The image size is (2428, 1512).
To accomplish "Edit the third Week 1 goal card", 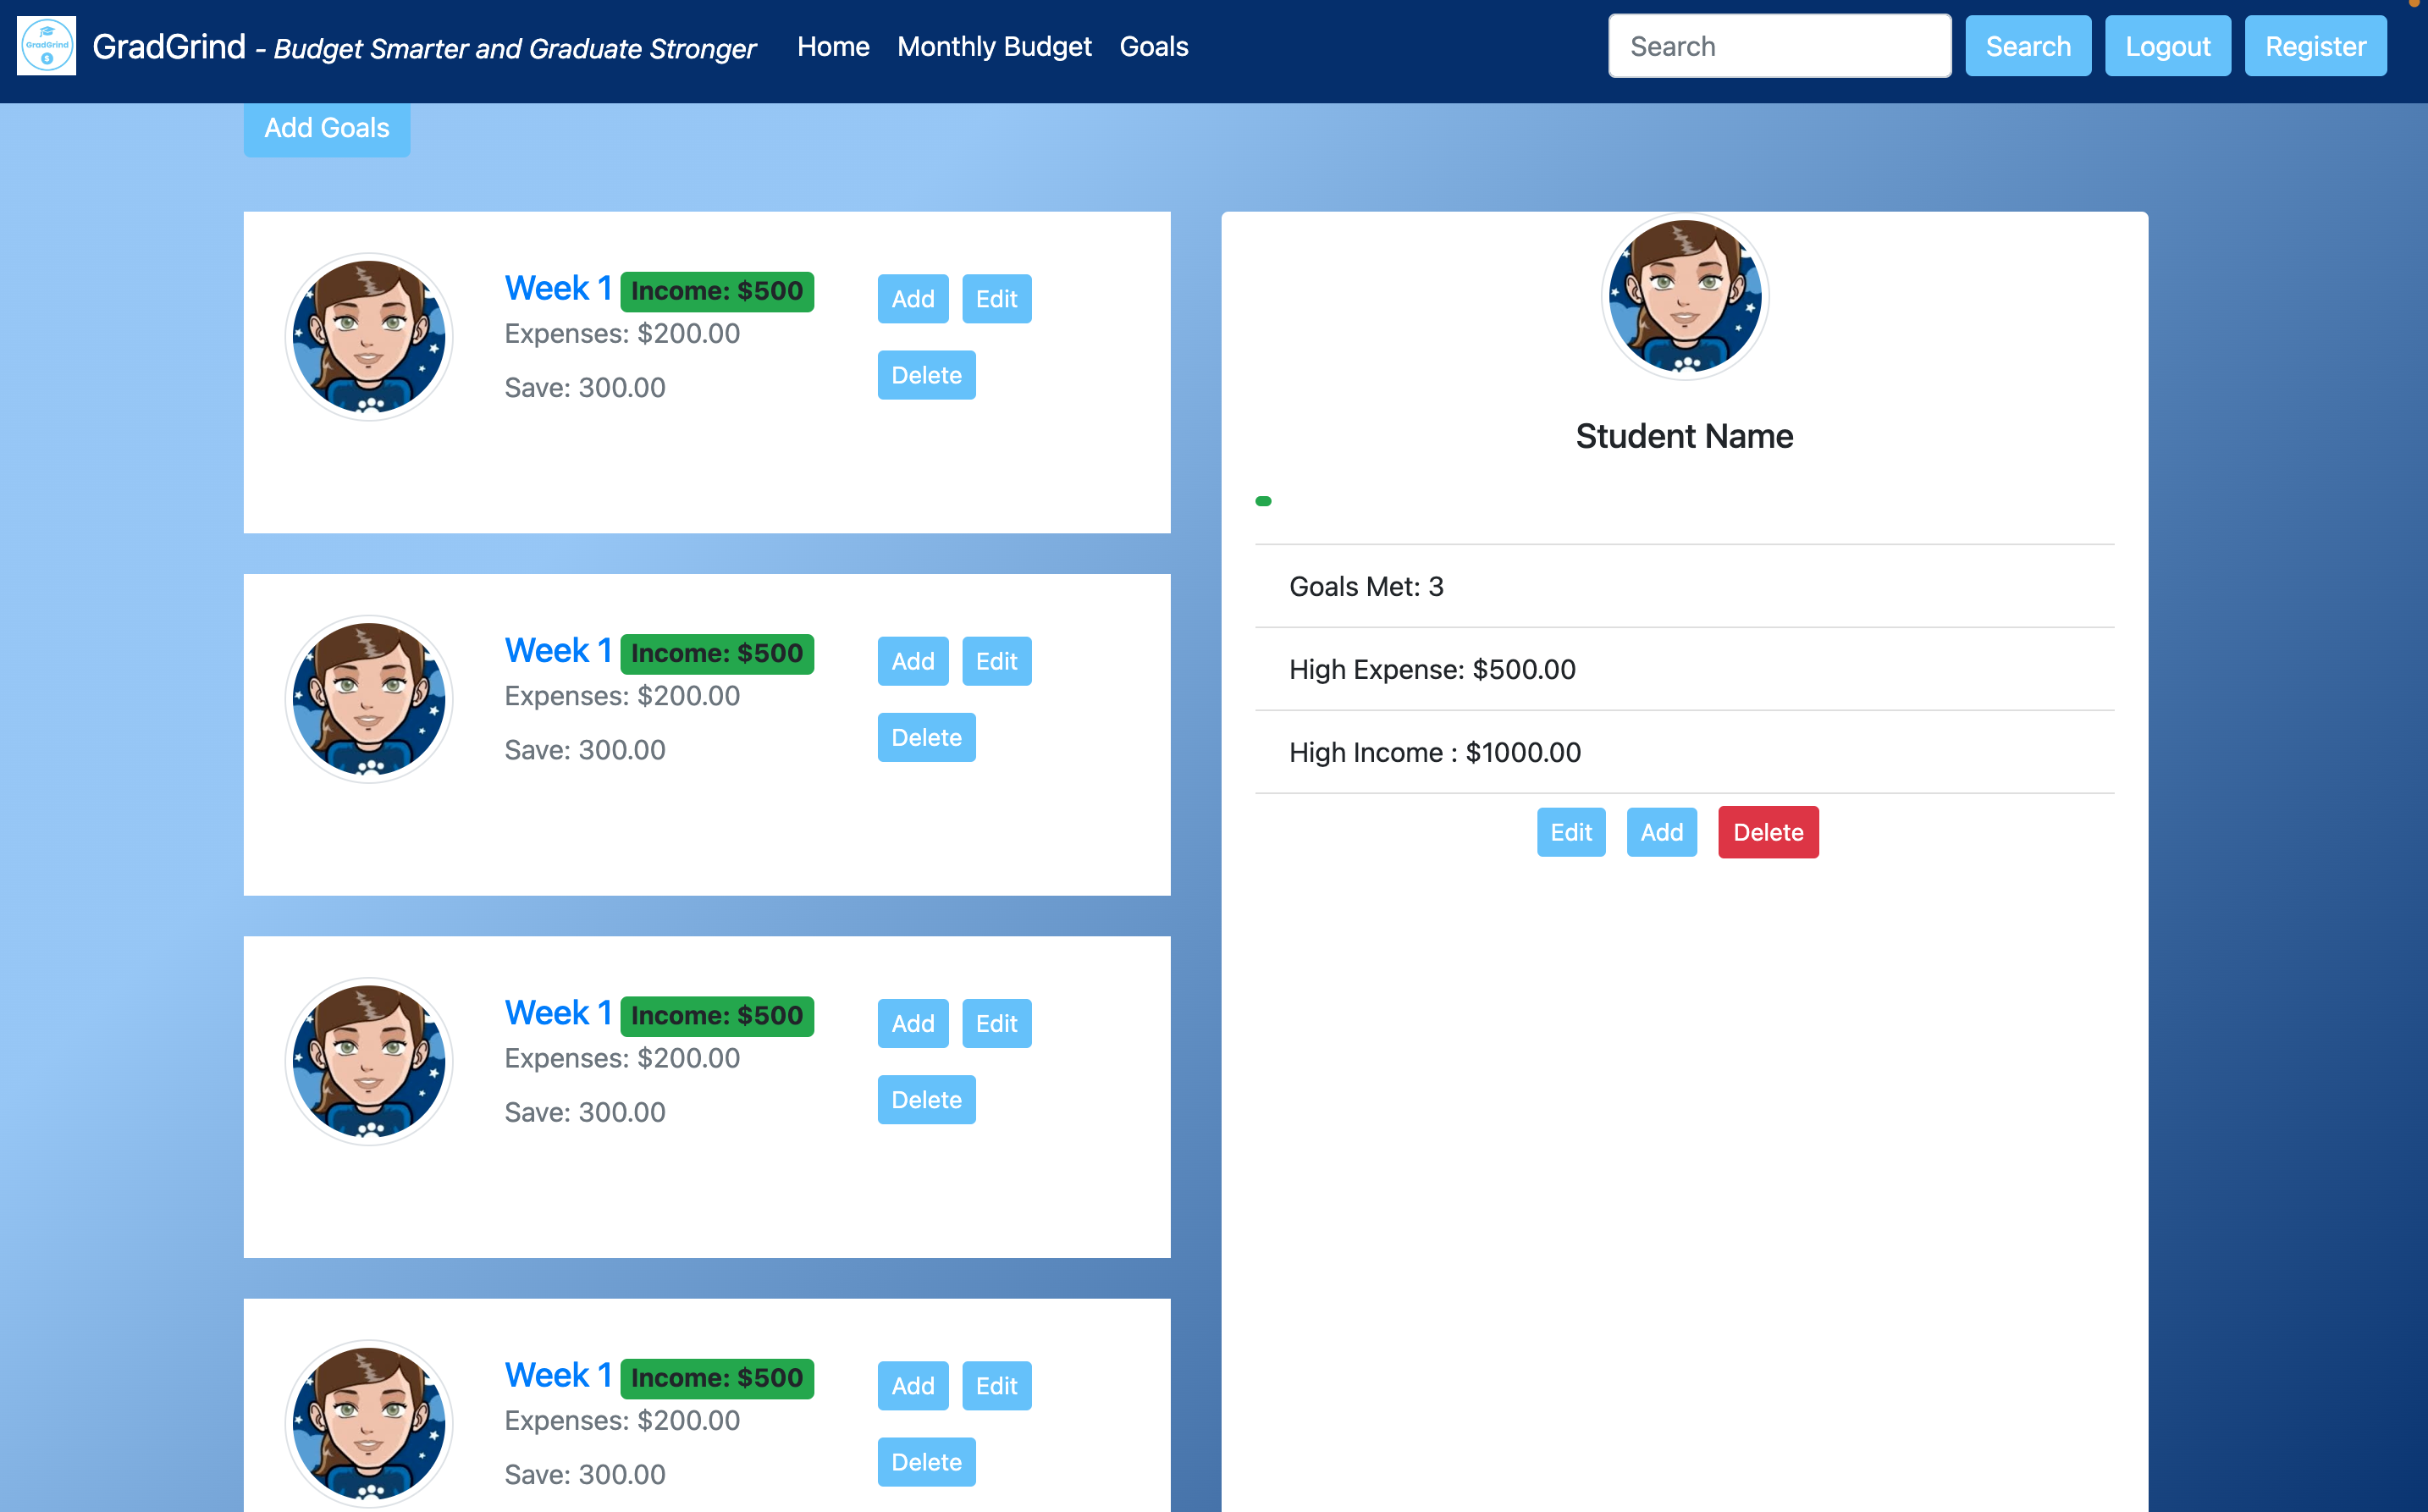I will [995, 1023].
